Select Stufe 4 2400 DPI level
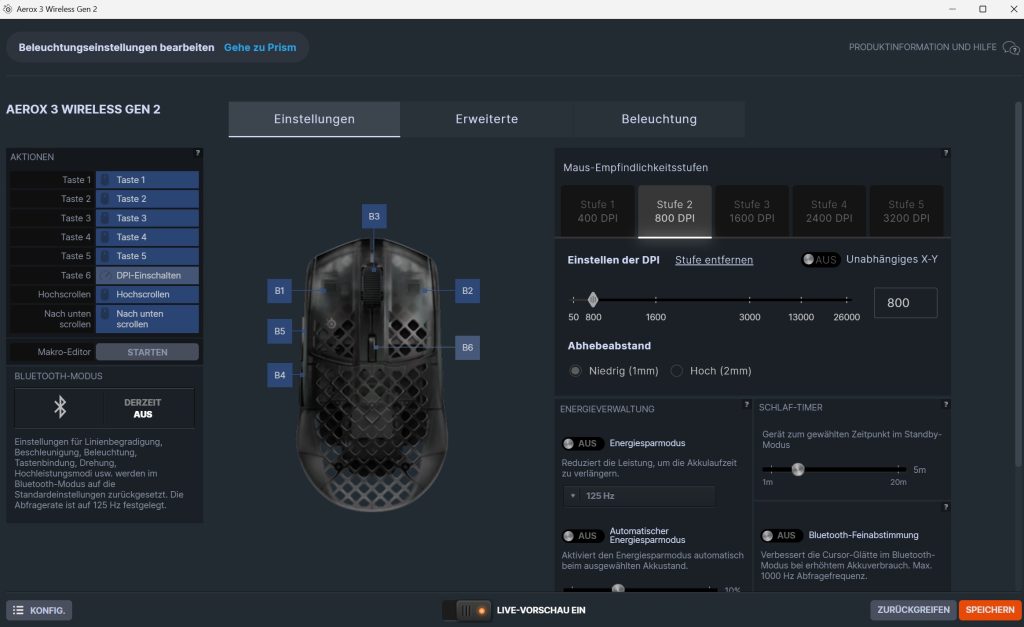1024x627 pixels. coord(829,211)
